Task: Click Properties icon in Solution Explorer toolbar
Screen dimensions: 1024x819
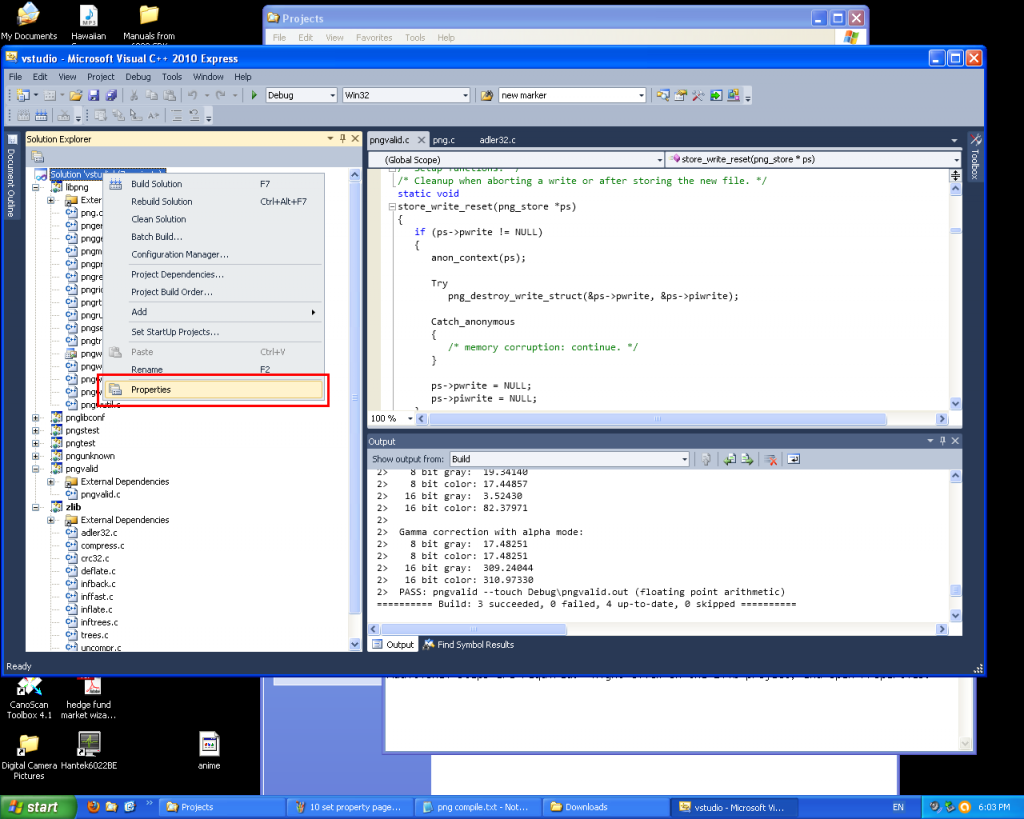Action: click(x=38, y=157)
